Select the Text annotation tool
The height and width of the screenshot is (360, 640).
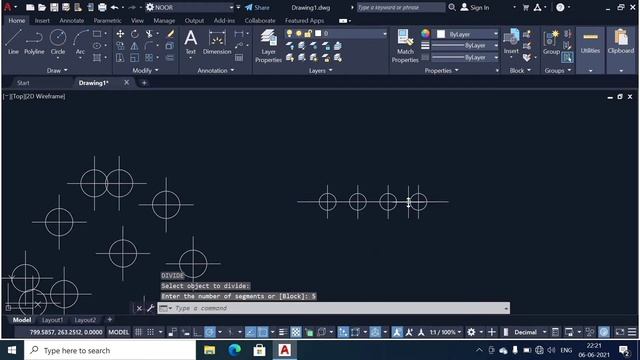(191, 42)
